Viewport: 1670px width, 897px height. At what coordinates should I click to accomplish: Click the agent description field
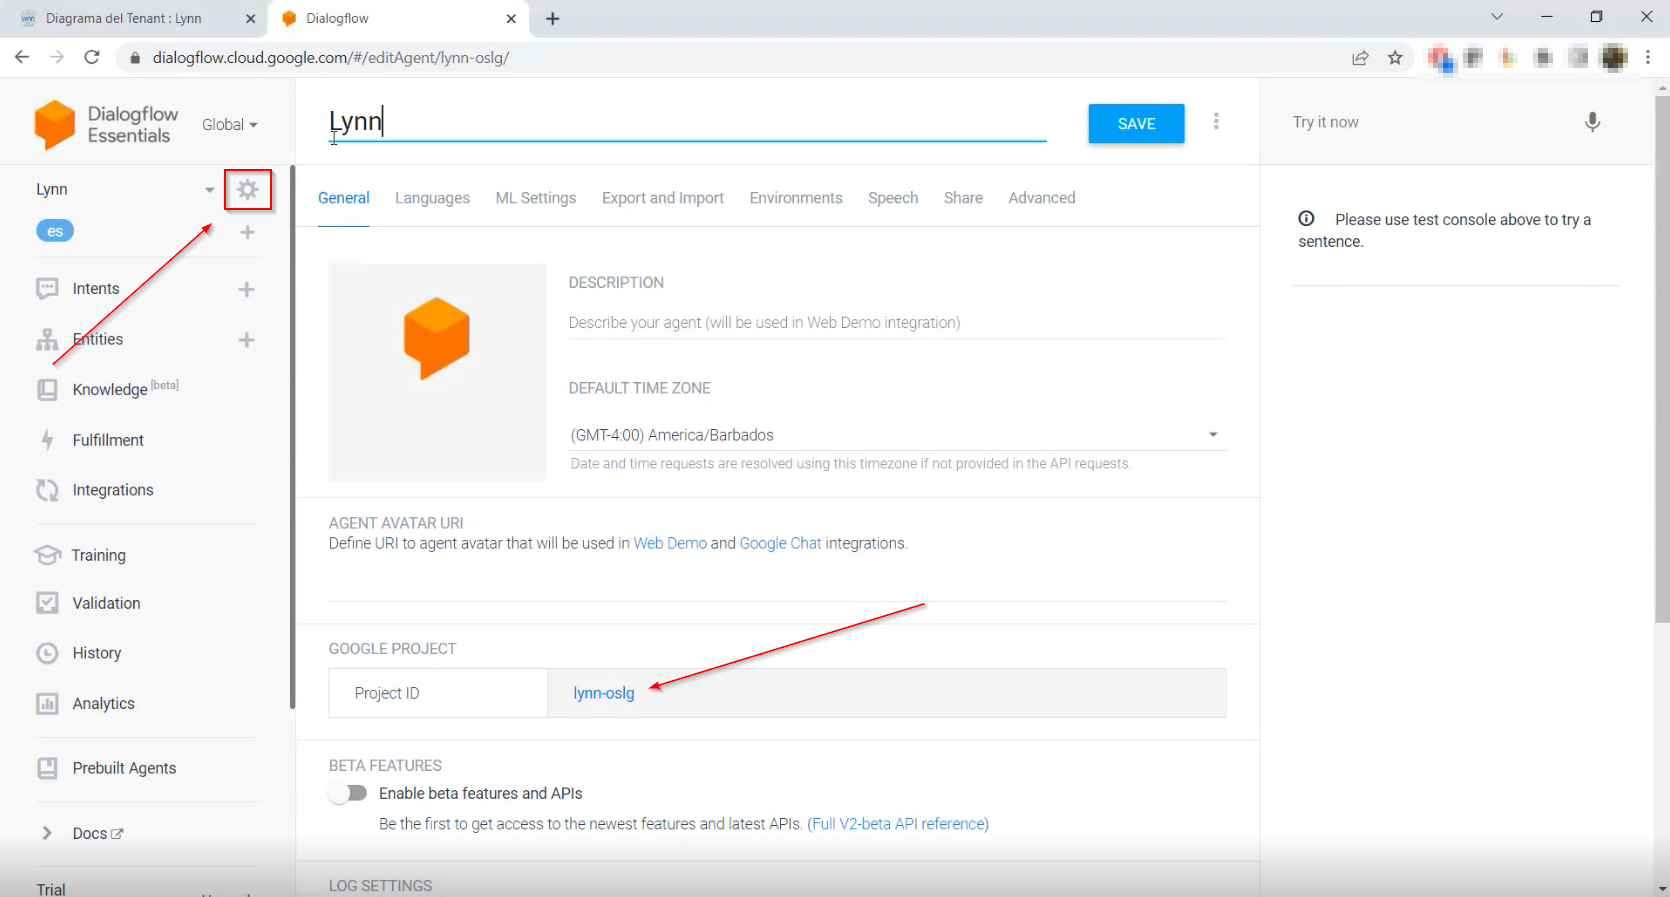pyautogui.click(x=897, y=322)
